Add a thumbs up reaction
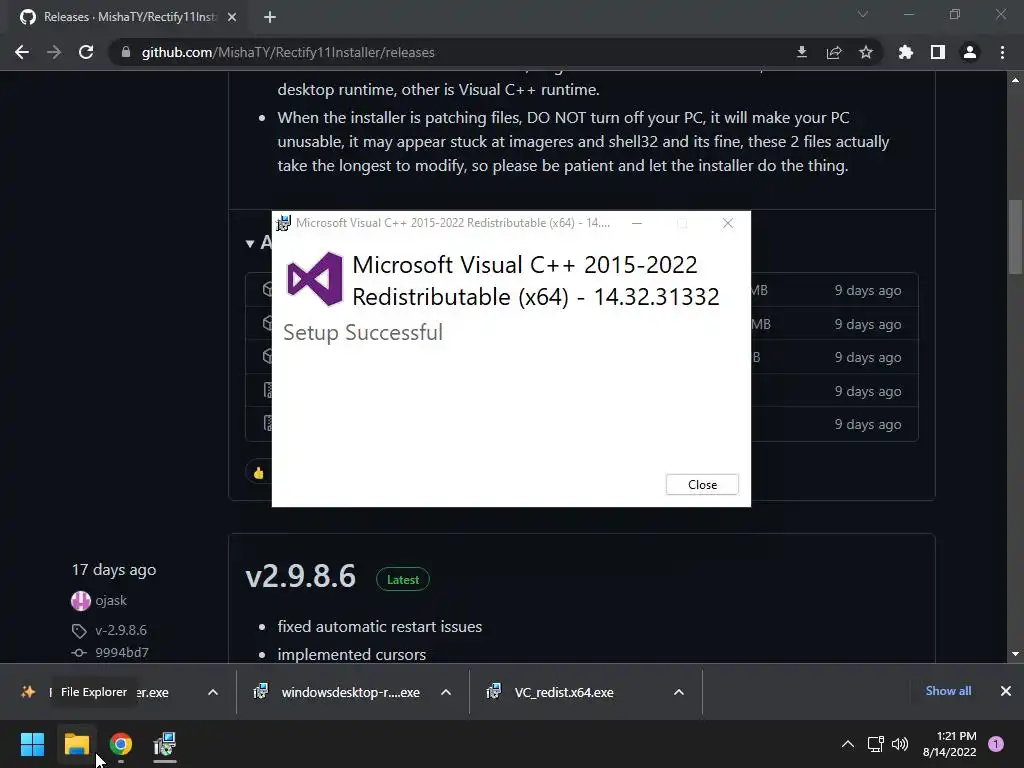1024x768 pixels. 259,473
